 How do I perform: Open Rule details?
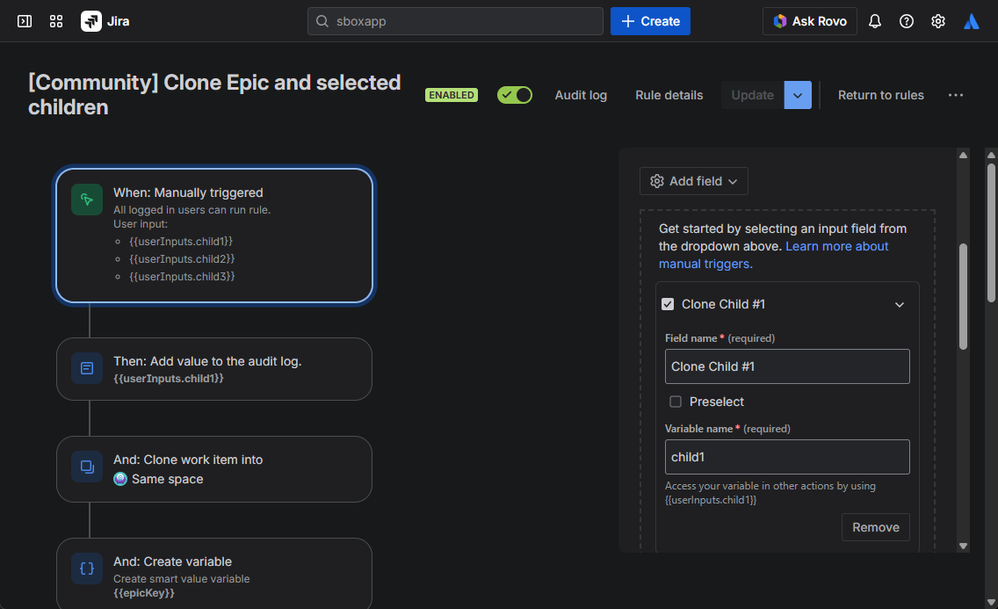pyautogui.click(x=669, y=95)
